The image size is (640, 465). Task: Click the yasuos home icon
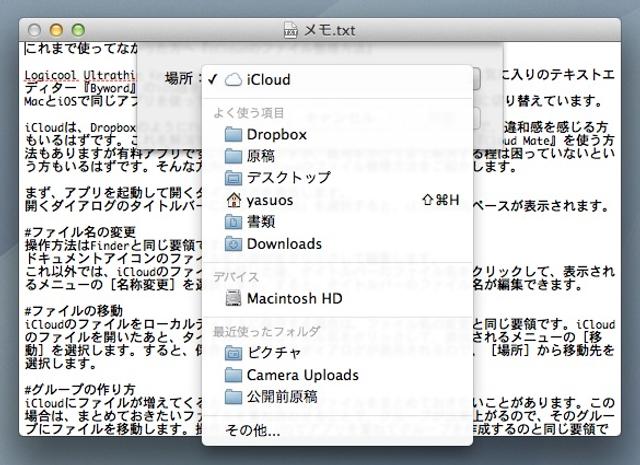pyautogui.click(x=234, y=200)
